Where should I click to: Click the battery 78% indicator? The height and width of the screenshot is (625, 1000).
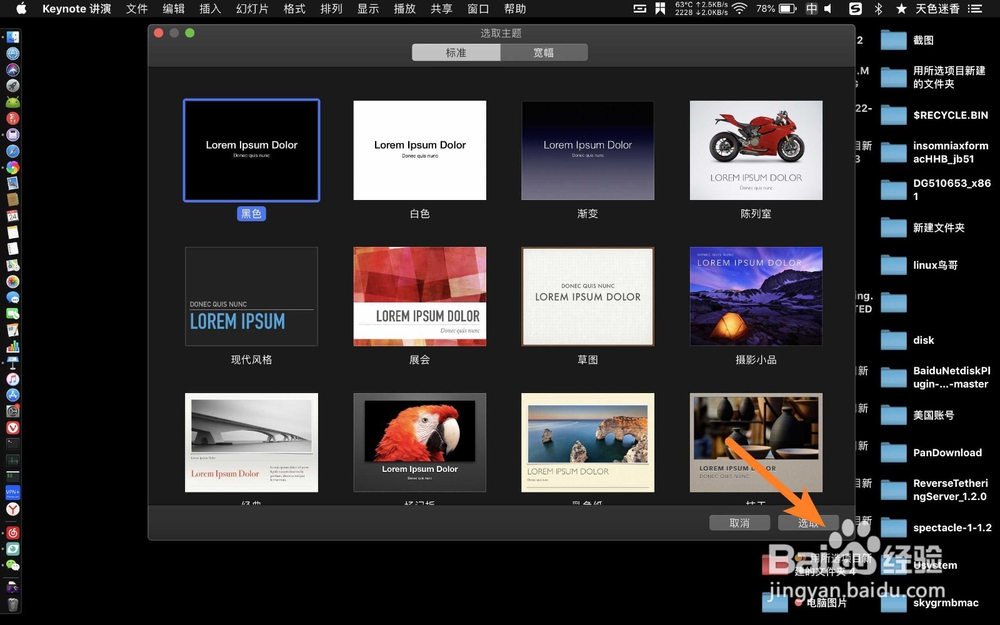point(776,8)
